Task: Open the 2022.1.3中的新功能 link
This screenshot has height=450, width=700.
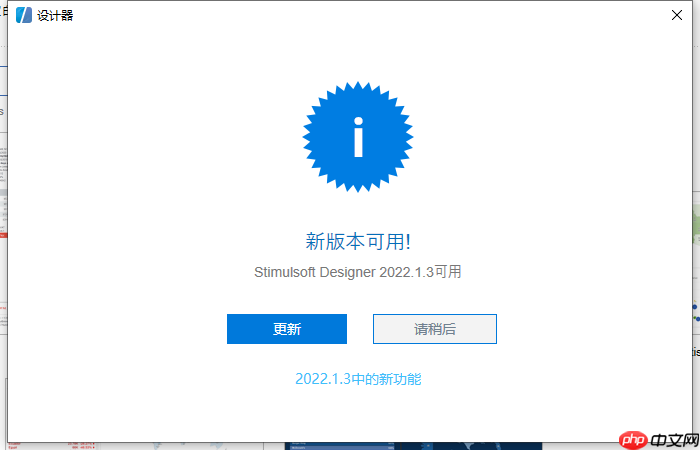Action: click(x=358, y=379)
